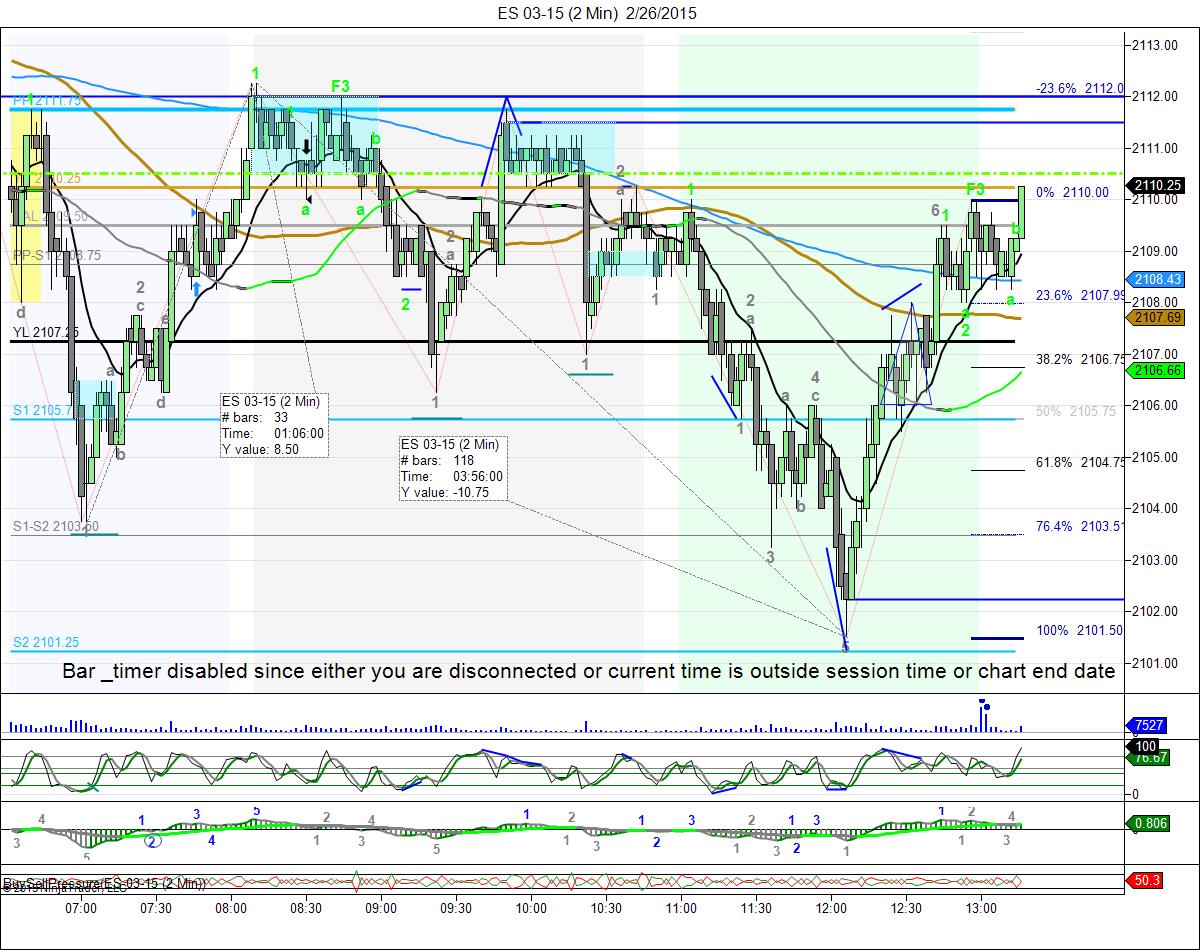Click the 76.4% 2103.51 Fibonacci label
This screenshot has width=1200, height=950.
point(1080,526)
